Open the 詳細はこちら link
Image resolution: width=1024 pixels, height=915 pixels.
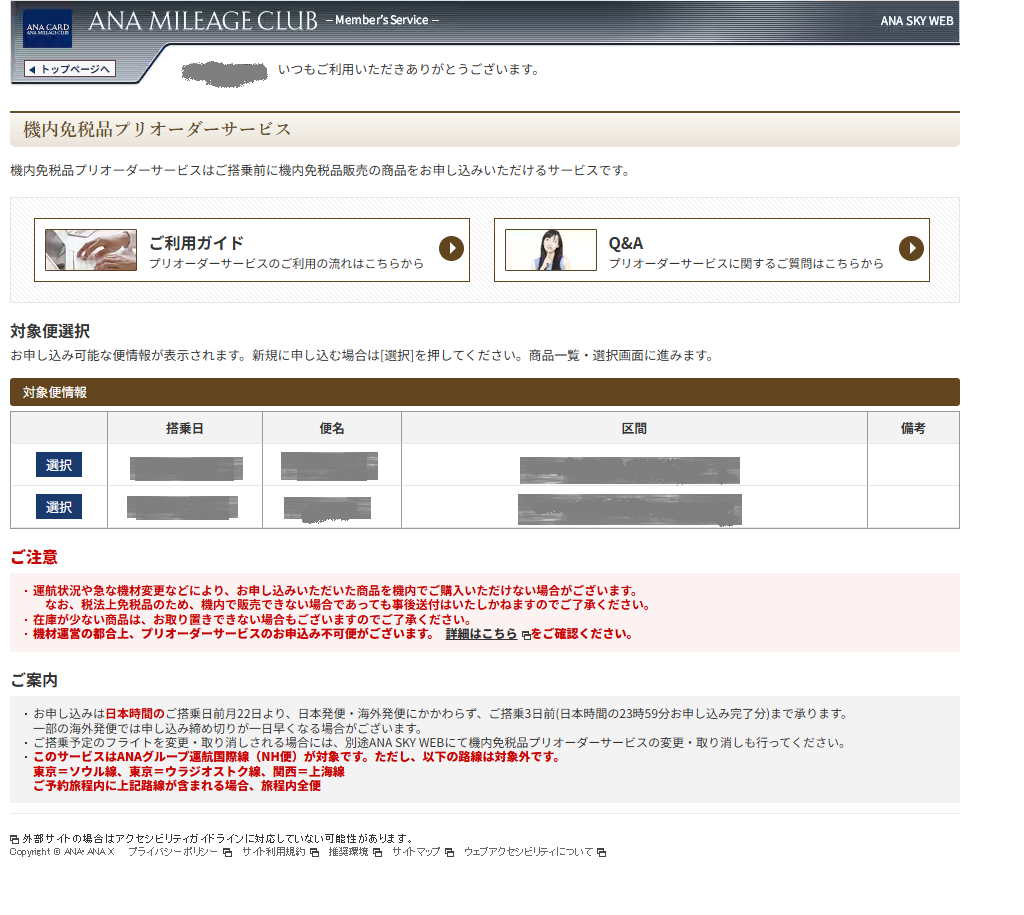tap(481, 634)
